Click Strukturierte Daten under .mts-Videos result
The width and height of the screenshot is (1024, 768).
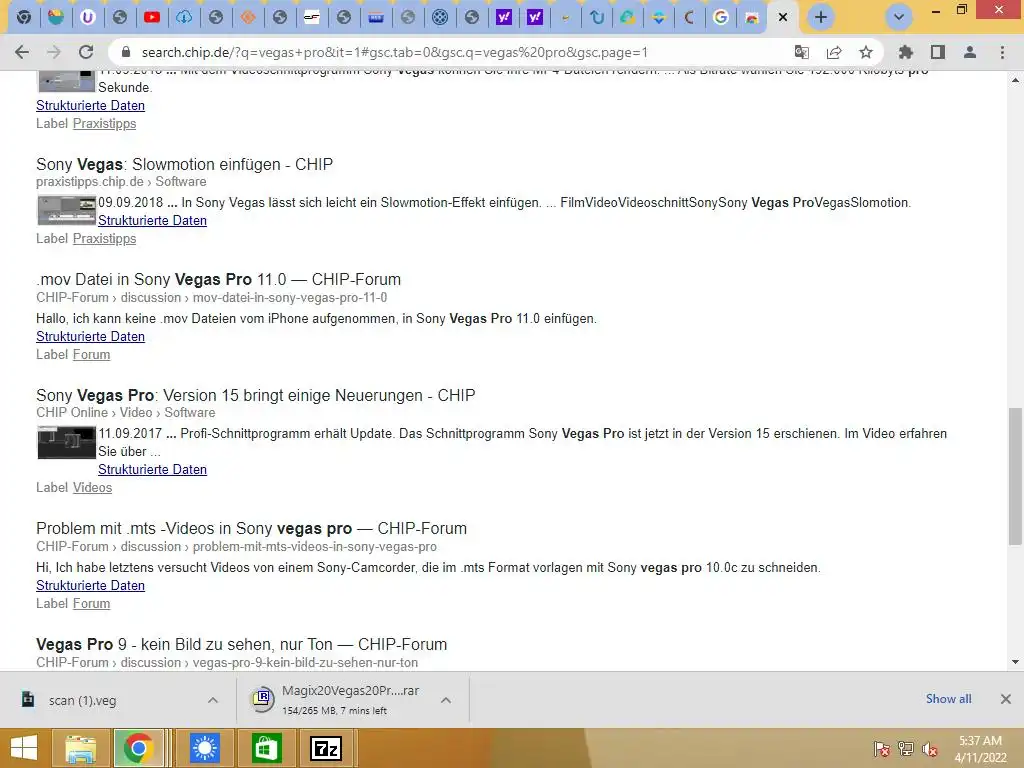point(90,585)
